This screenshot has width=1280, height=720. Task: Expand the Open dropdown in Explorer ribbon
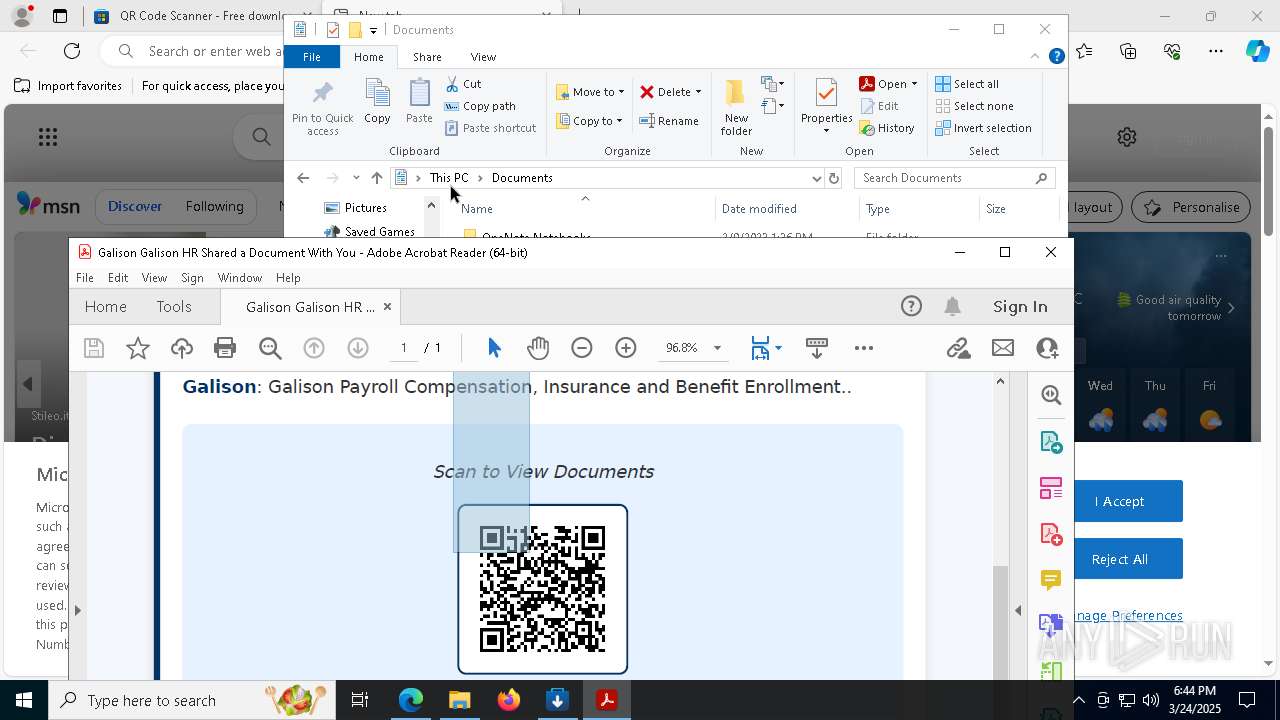pyautogui.click(x=914, y=84)
